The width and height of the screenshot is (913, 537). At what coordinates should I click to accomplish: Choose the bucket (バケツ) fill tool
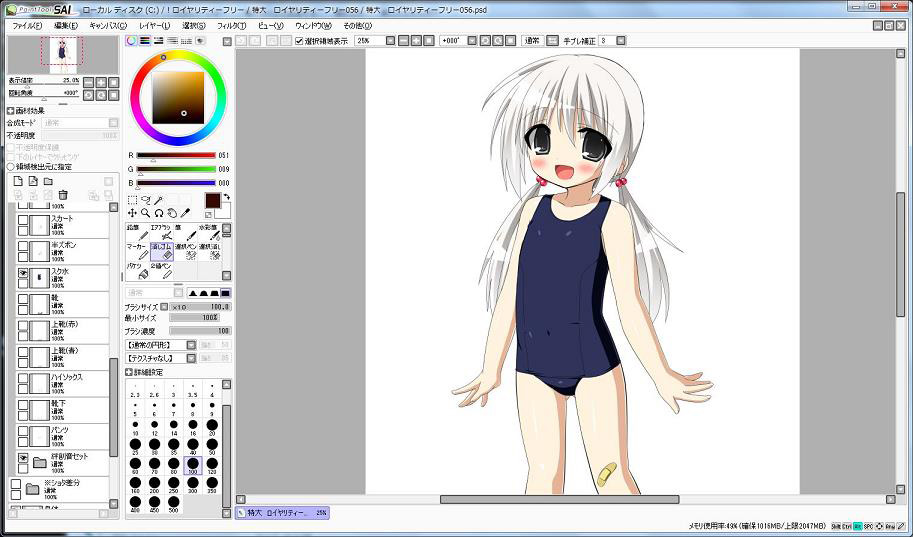click(x=137, y=270)
